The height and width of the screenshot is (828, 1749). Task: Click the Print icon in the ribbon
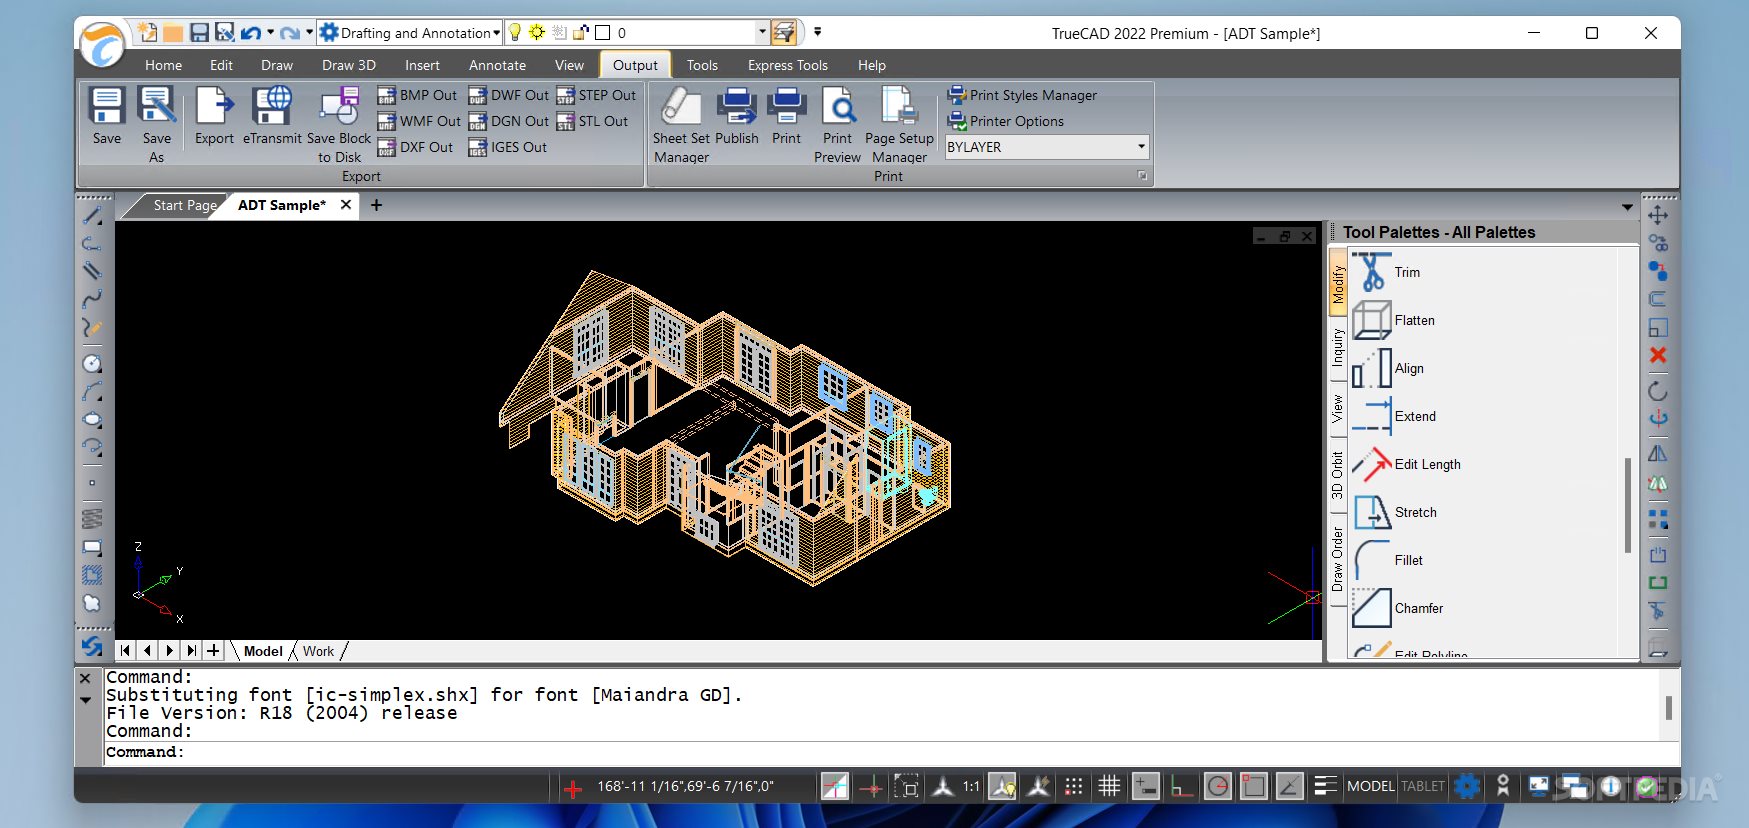coord(787,116)
